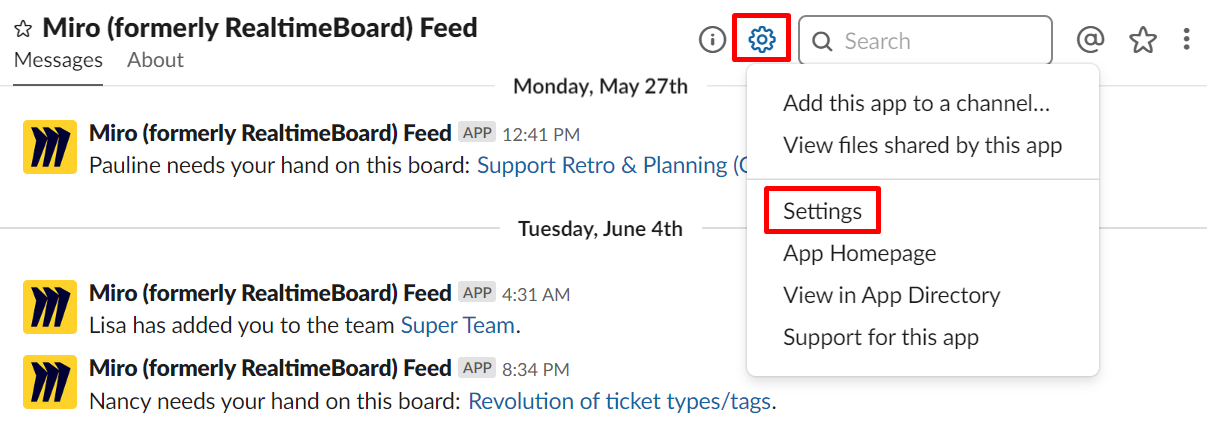Screen dimensions: 1207x433
Task: Open the 'Super Team' link
Action: pyautogui.click(x=457, y=325)
